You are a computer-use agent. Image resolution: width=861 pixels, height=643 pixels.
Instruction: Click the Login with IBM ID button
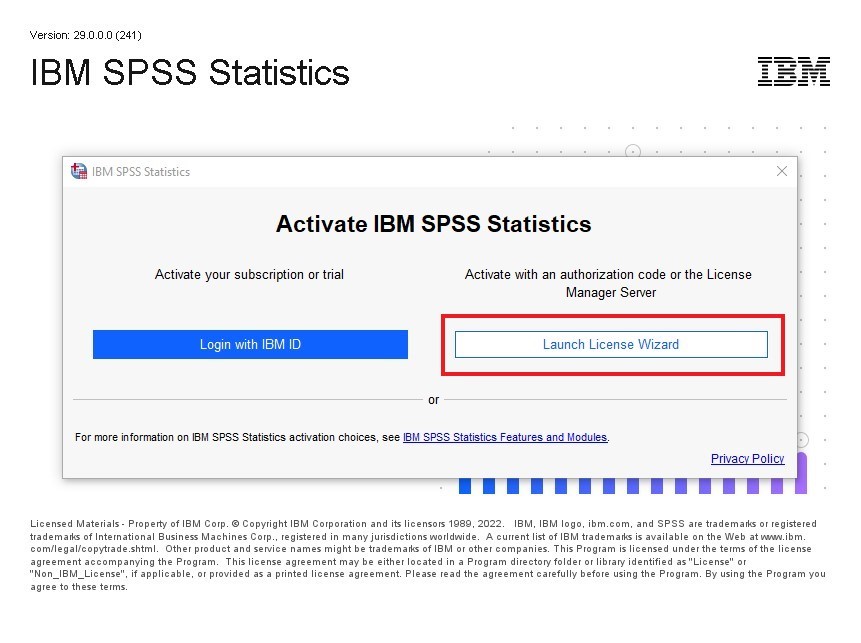(250, 344)
